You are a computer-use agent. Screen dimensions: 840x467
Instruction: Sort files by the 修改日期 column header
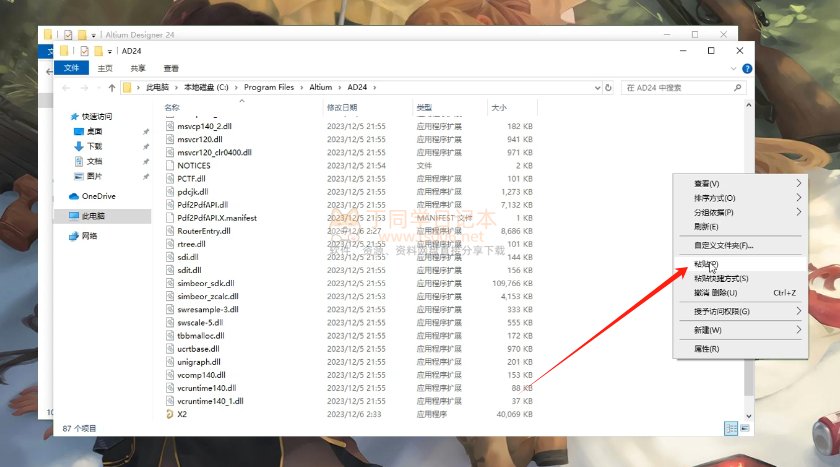click(342, 107)
